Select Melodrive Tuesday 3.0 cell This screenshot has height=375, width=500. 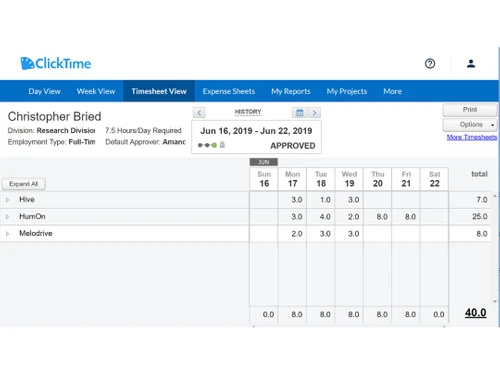321,234
